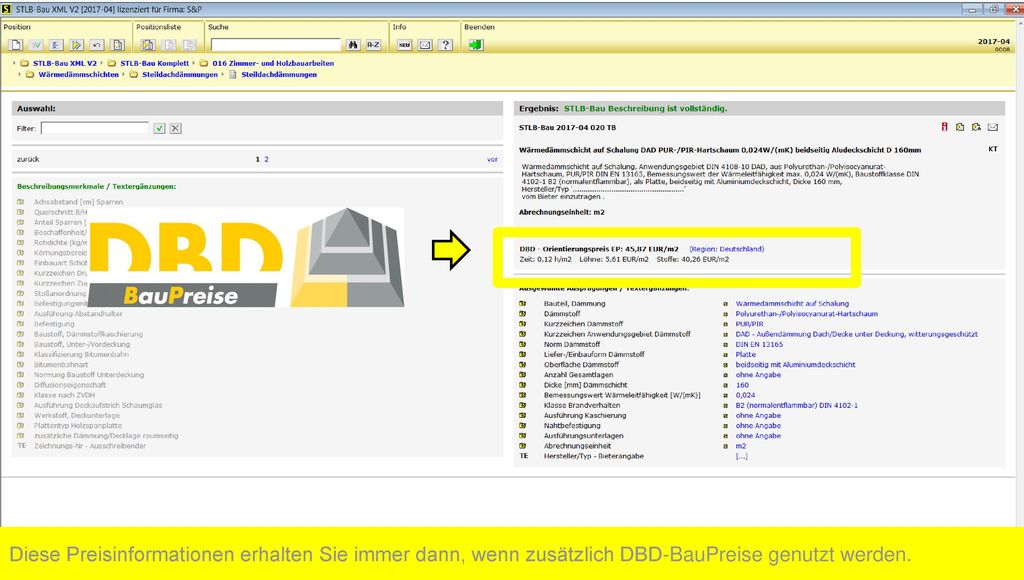
Task: Click the icon left of Norm Dämmstoff row
Action: (522, 344)
